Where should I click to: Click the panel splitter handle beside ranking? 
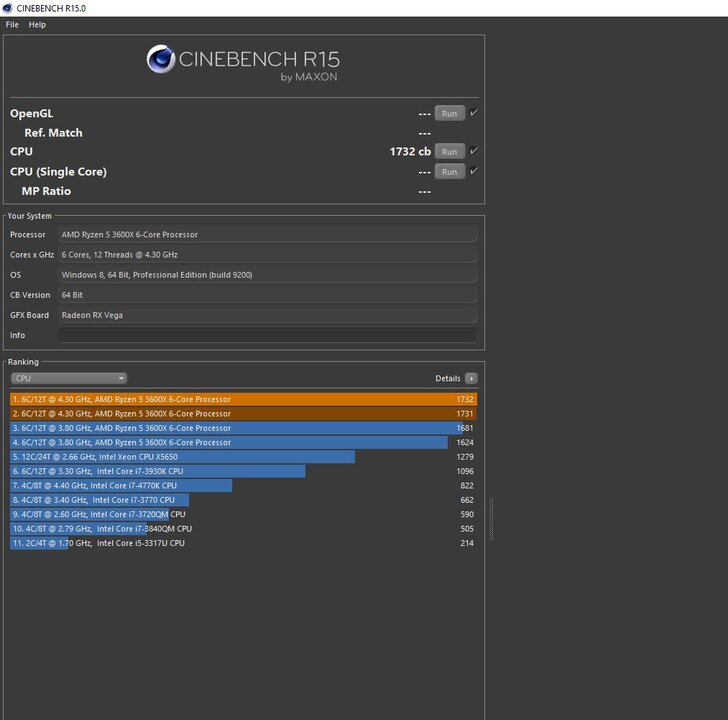pos(491,519)
